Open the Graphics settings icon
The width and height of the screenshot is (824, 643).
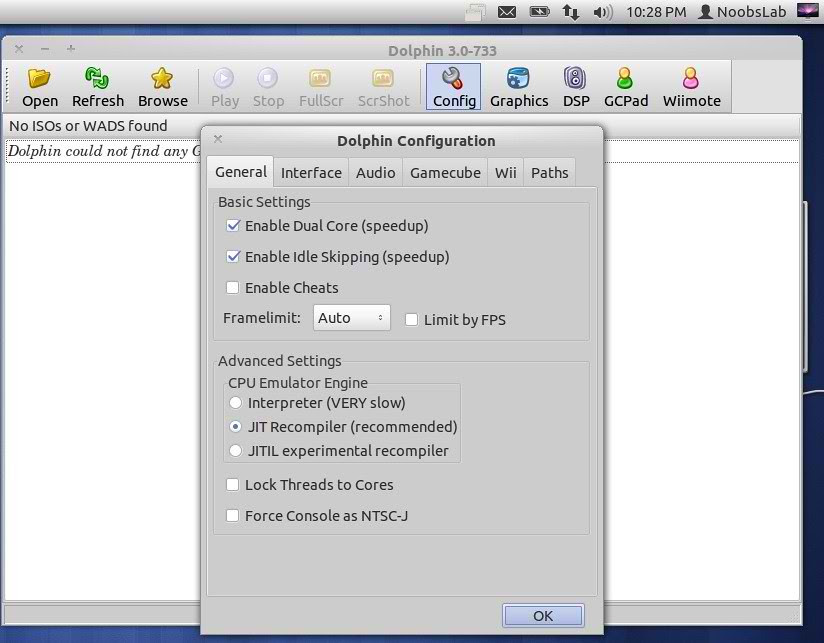tap(519, 87)
